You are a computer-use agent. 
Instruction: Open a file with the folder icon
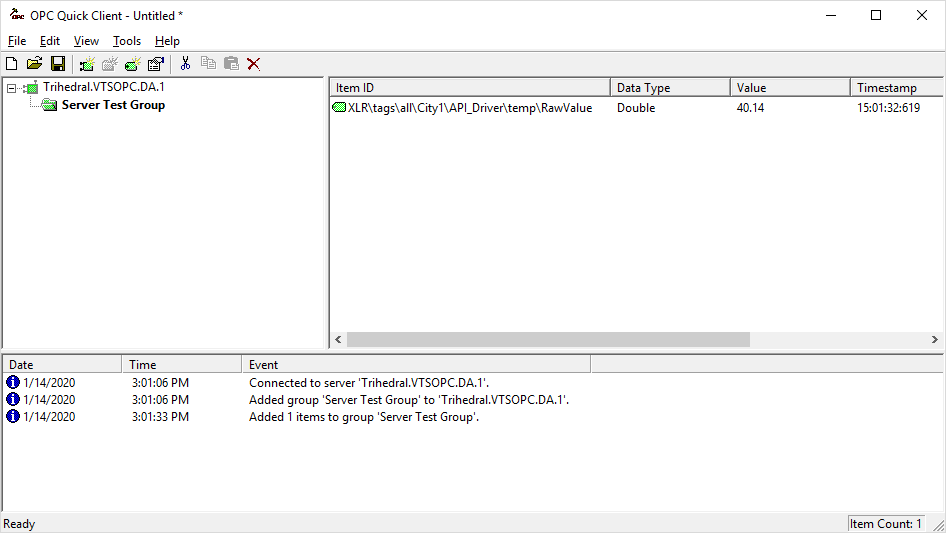(x=34, y=63)
